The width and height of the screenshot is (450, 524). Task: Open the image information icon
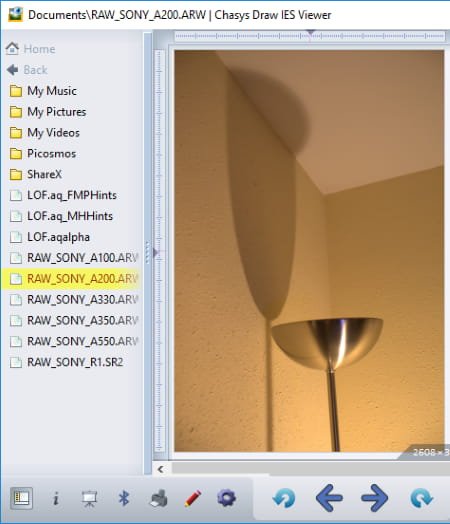pyautogui.click(x=56, y=499)
